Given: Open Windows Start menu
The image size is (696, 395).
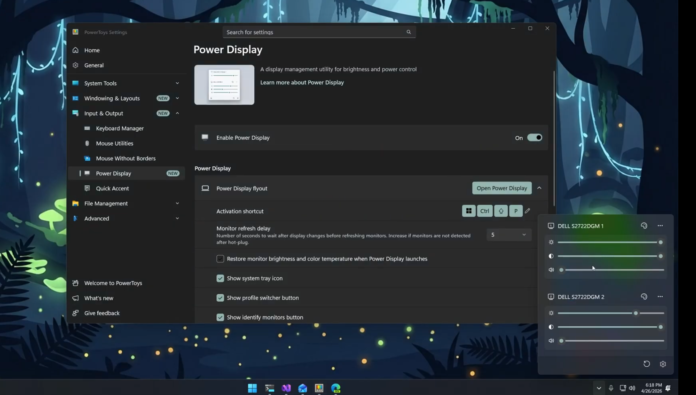Looking at the screenshot, I should click(x=252, y=388).
